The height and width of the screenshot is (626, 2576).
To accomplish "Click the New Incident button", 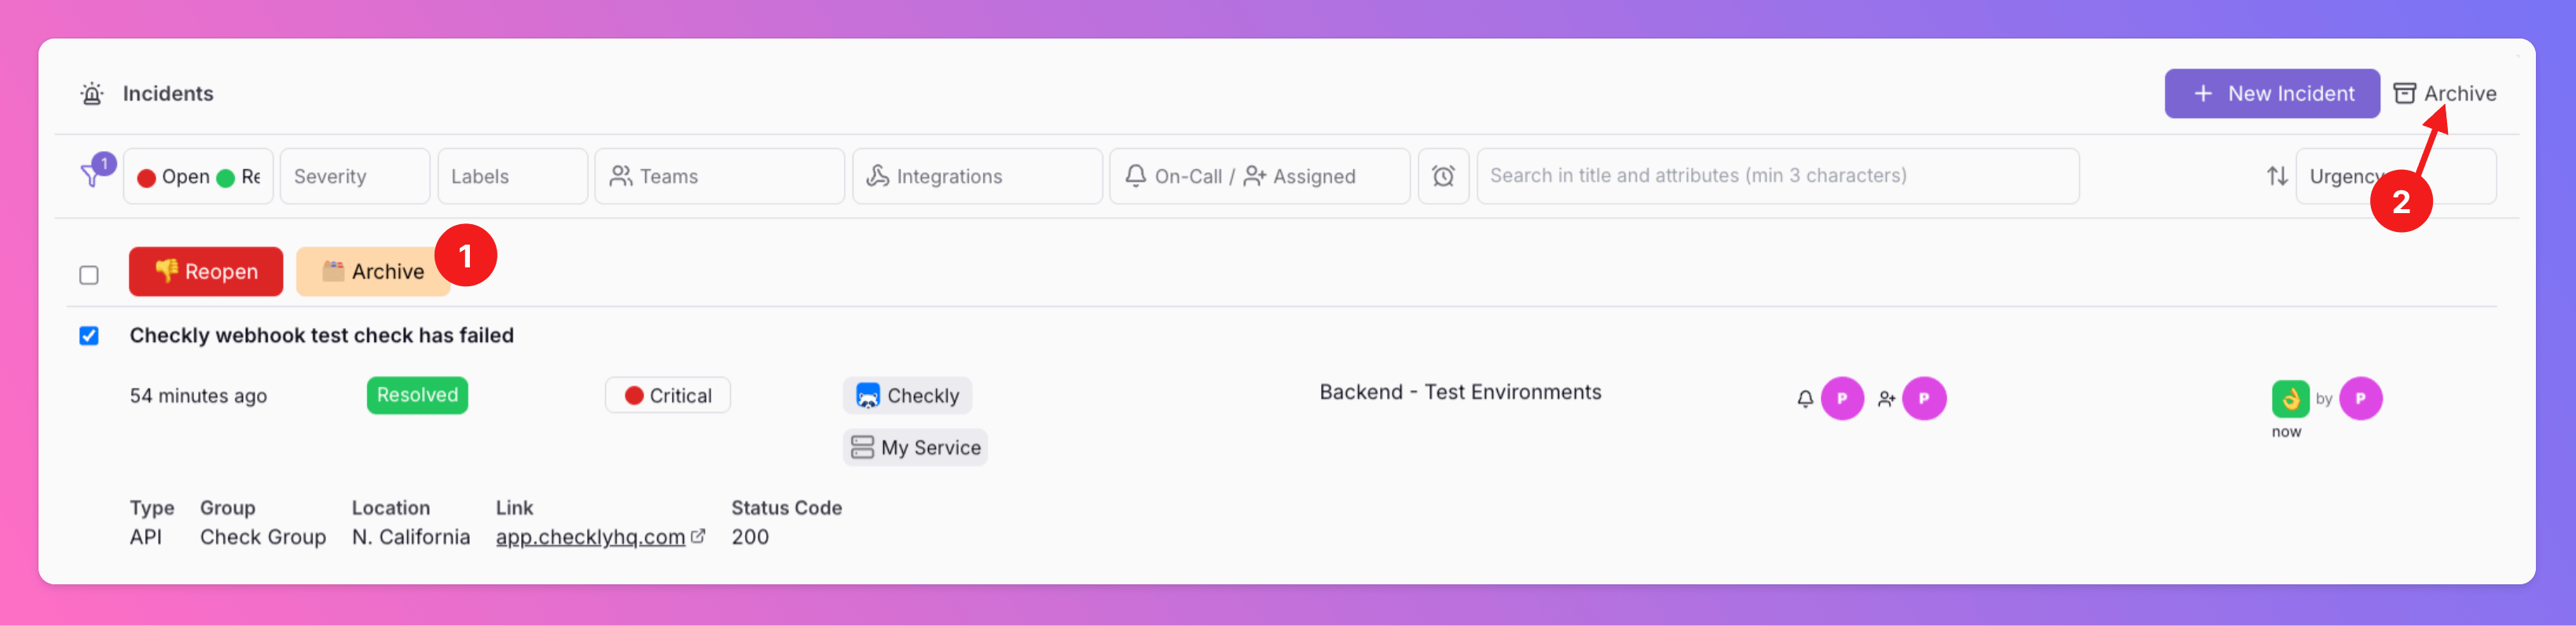I will point(2271,94).
